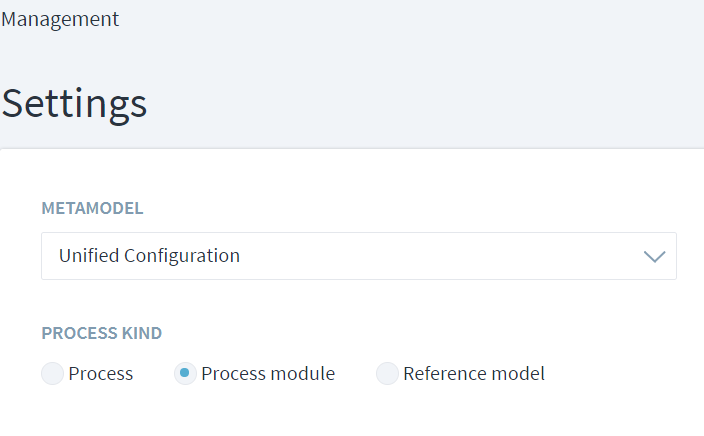Screen dimensions: 704x436
Task: Click the 'Reference model' label text
Action: click(474, 374)
